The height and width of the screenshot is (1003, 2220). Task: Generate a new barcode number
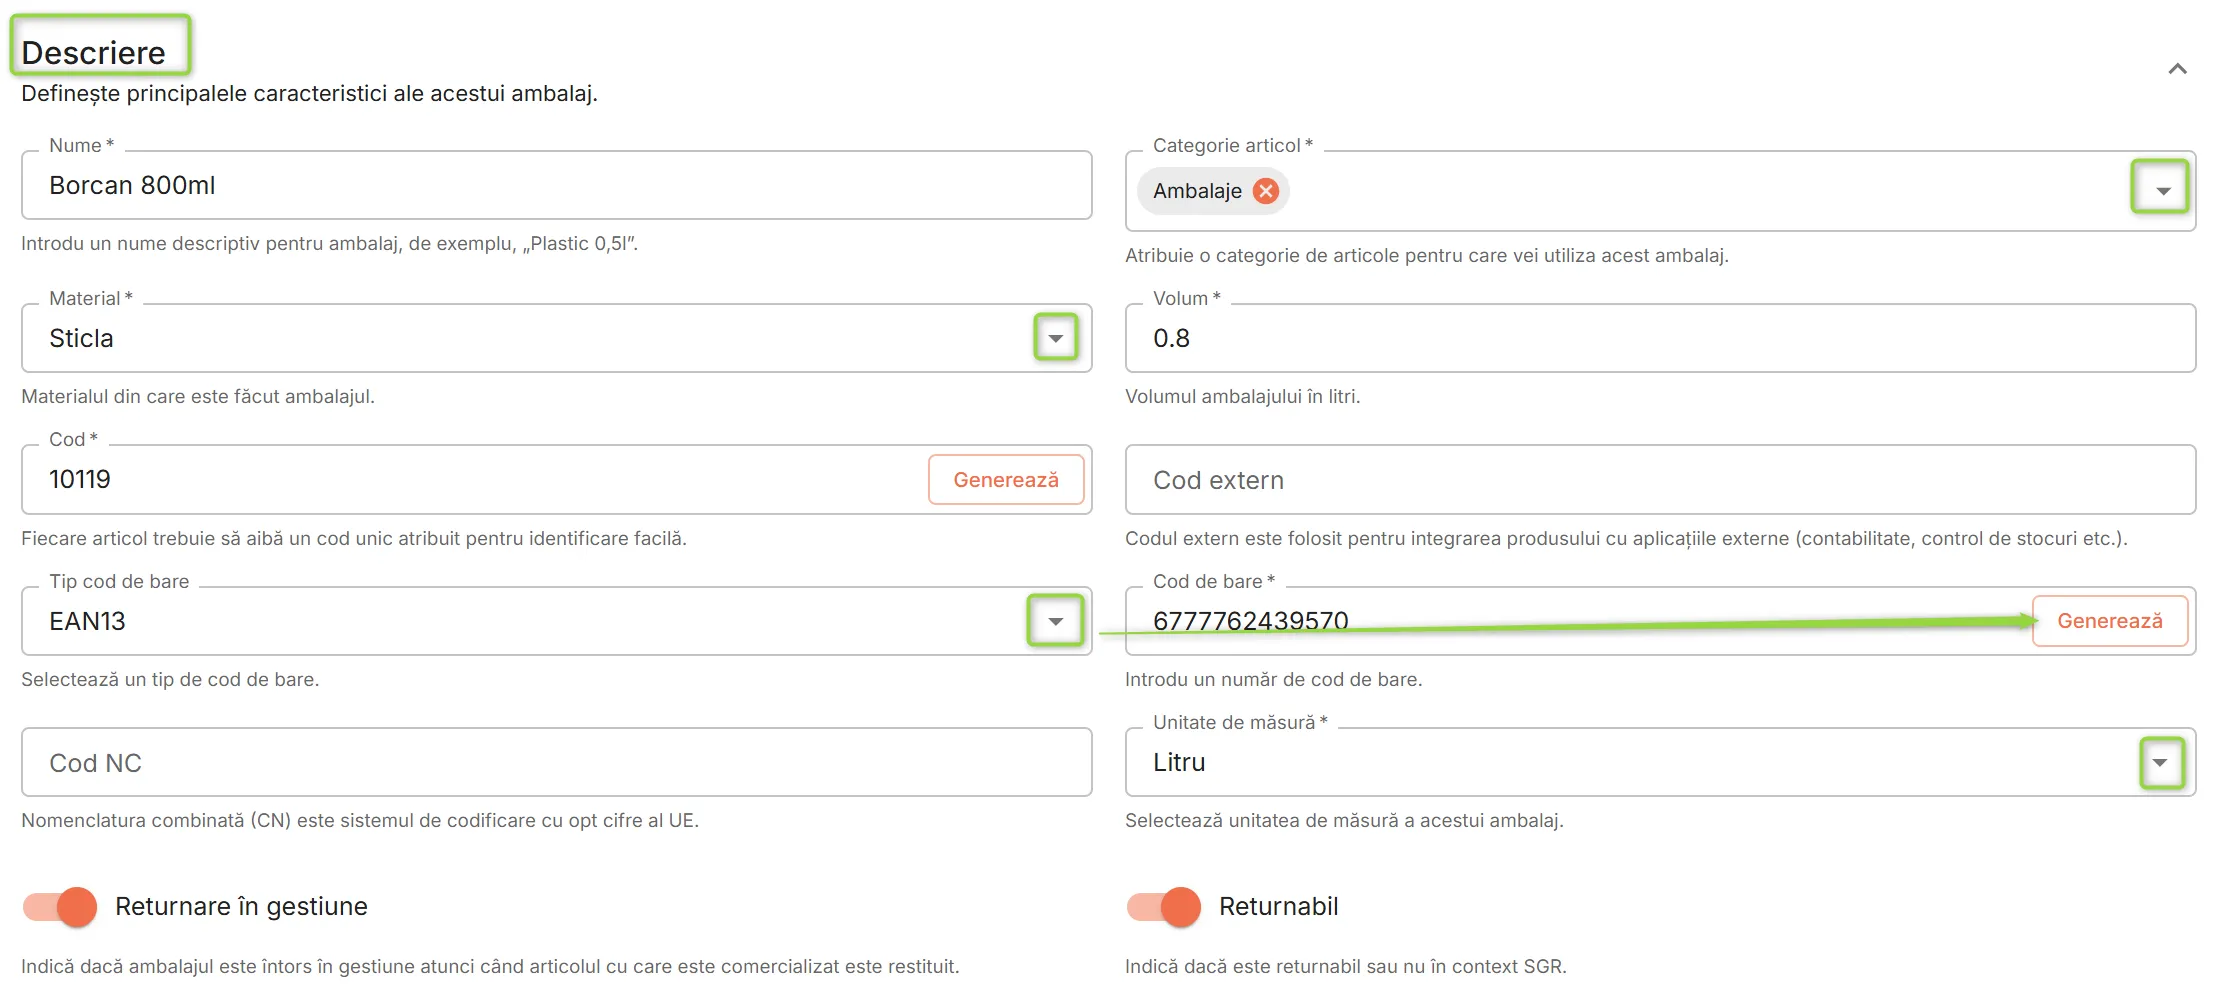pyautogui.click(x=2110, y=621)
